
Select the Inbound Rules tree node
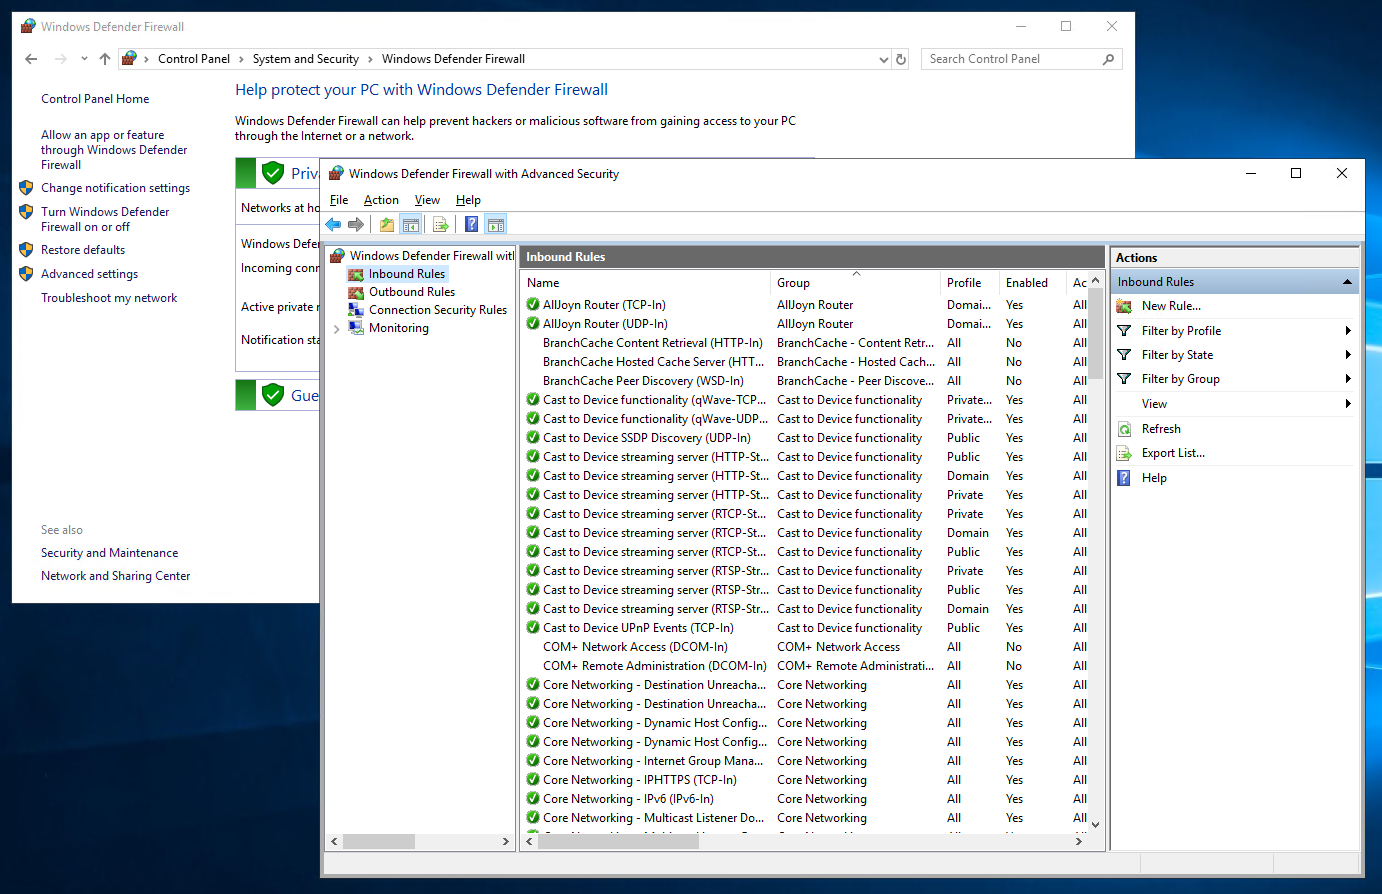pos(406,274)
